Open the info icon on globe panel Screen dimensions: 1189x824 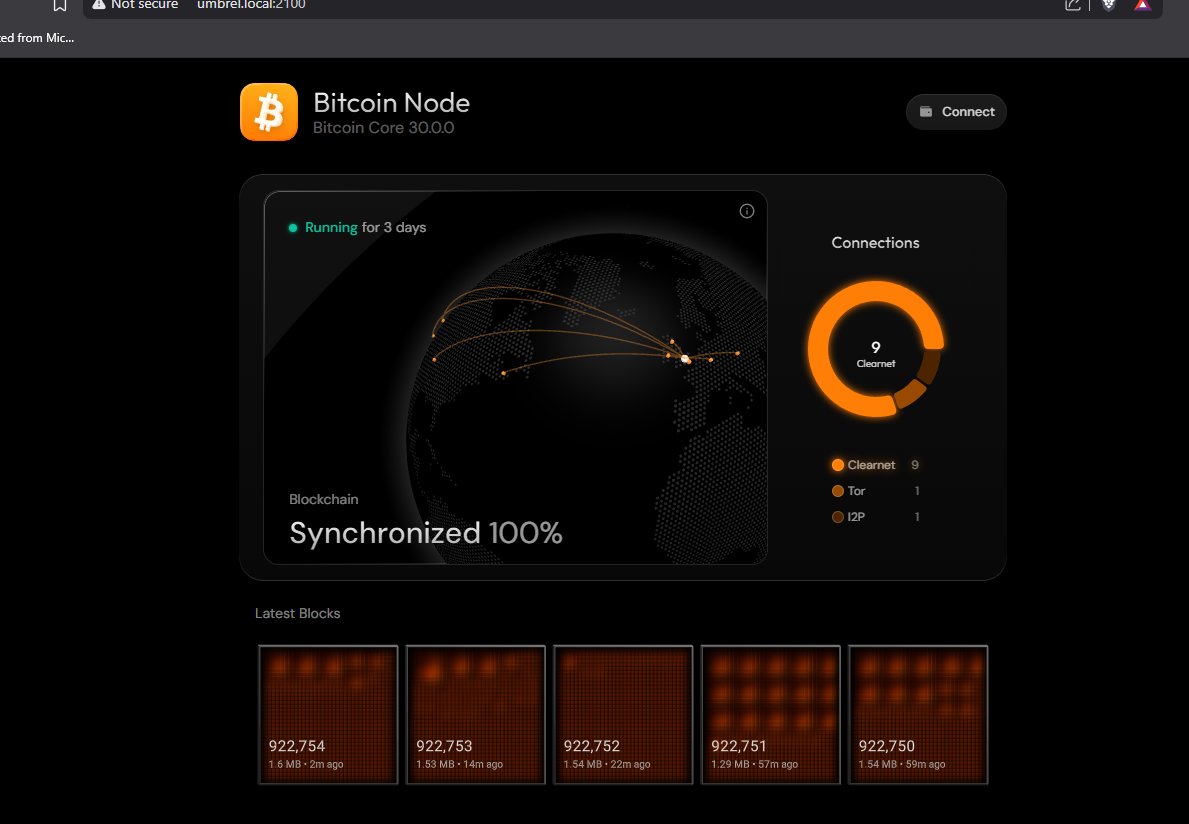pos(747,211)
